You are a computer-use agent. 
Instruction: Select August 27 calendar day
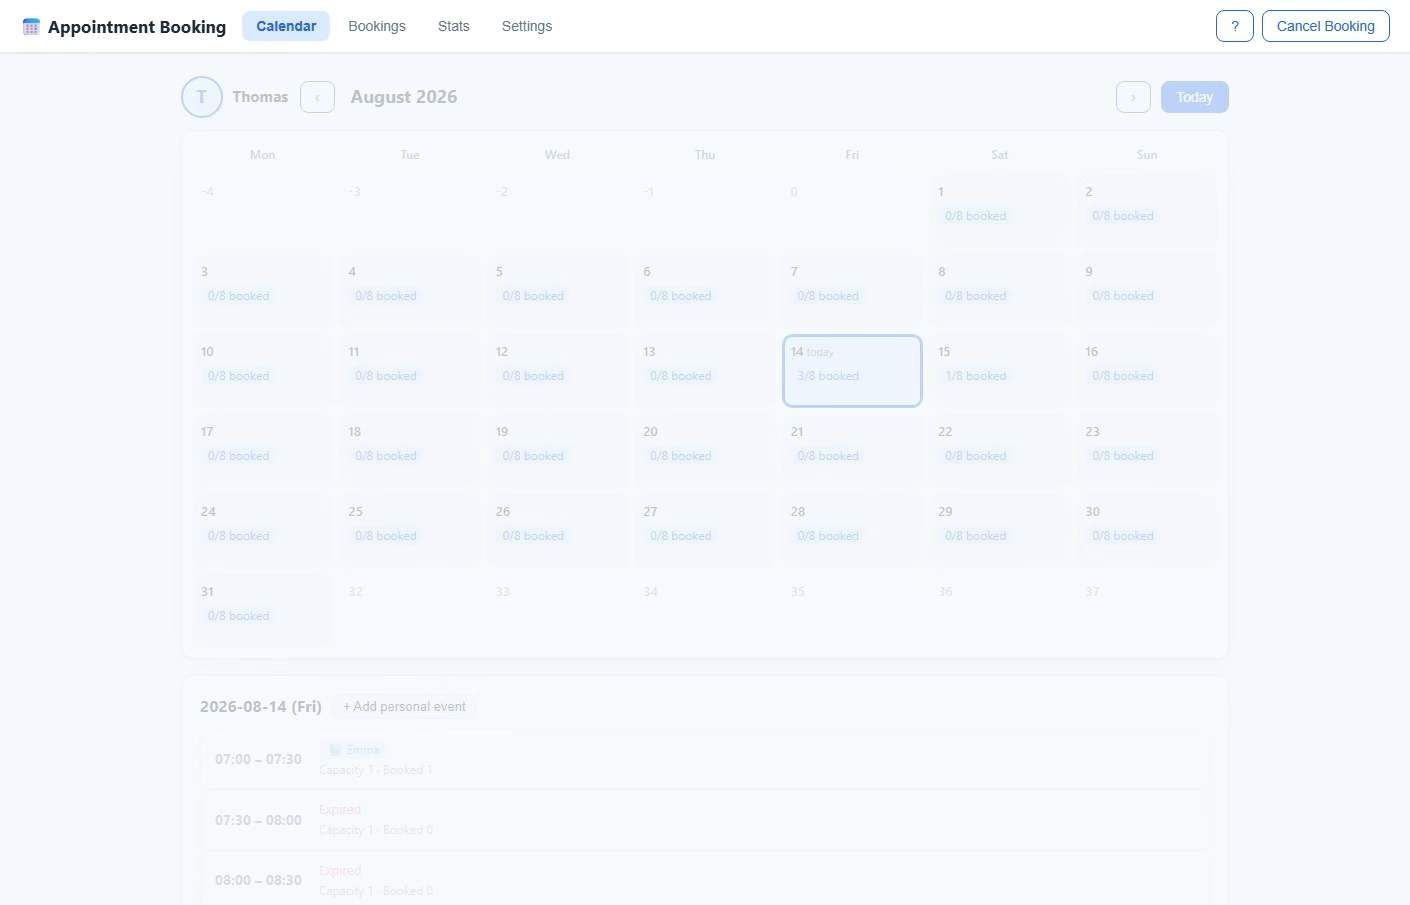705,531
